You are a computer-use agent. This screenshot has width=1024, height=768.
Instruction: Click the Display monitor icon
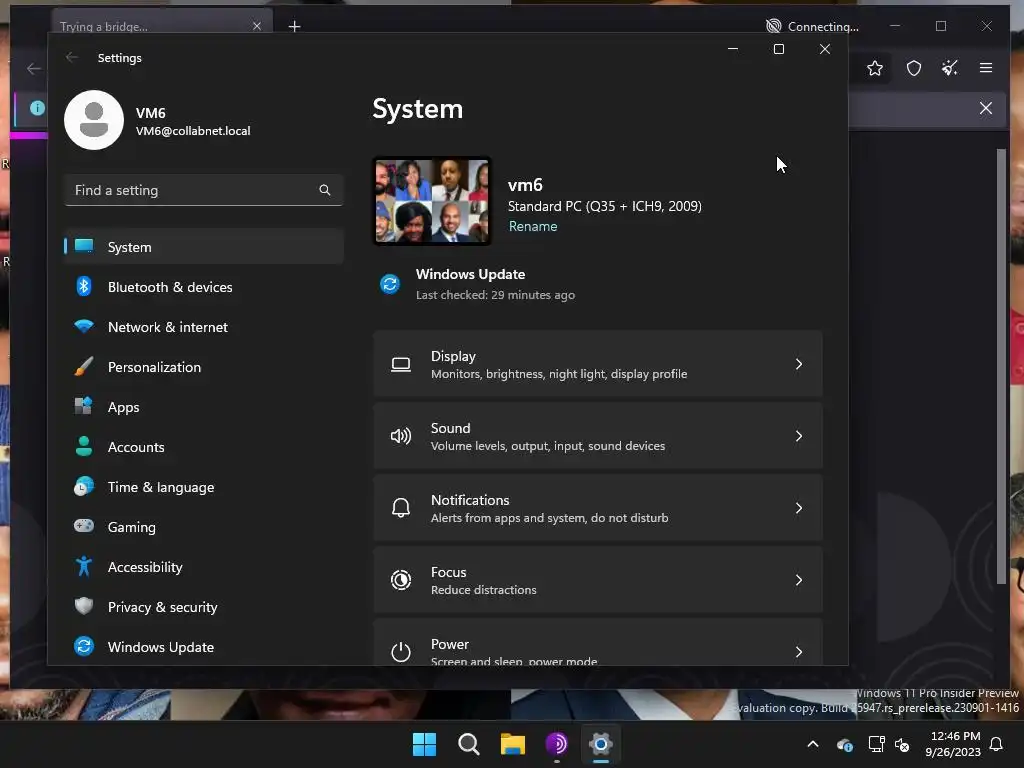[401, 364]
